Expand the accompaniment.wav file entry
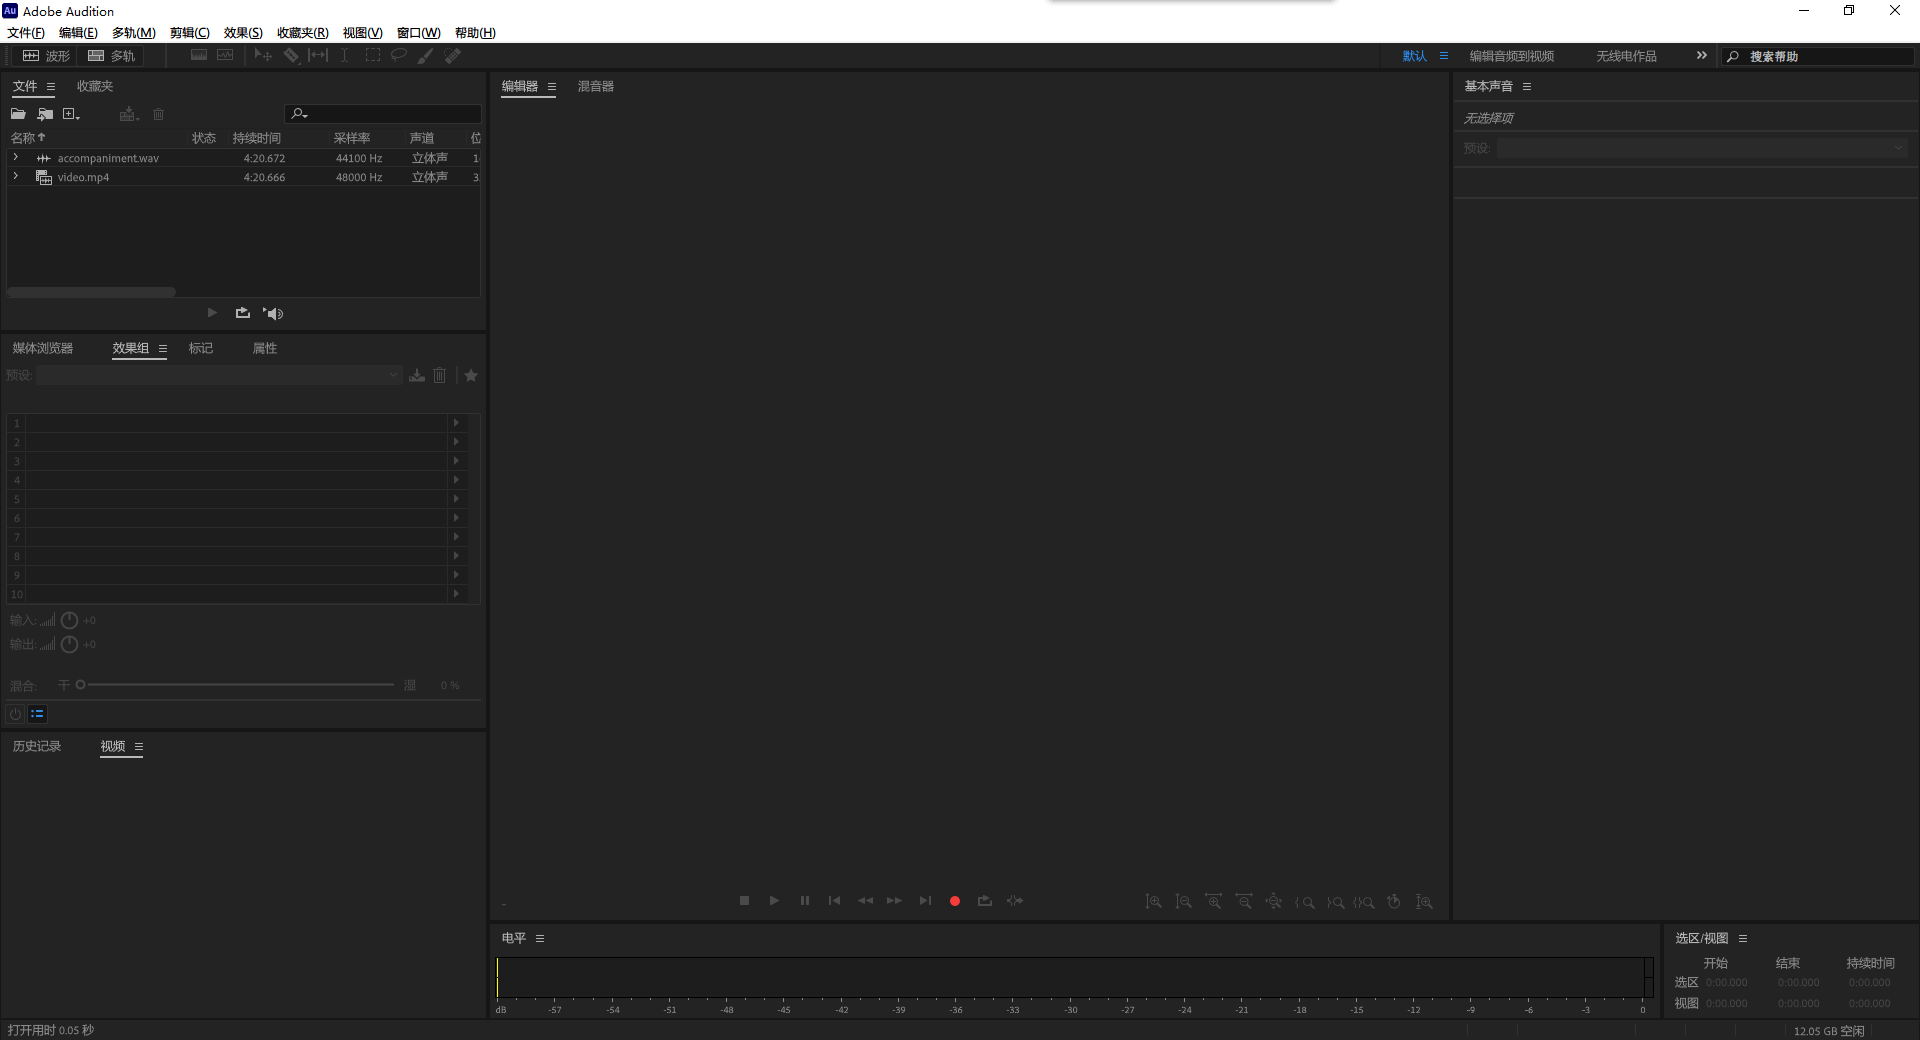Image resolution: width=1920 pixels, height=1040 pixels. pyautogui.click(x=15, y=158)
